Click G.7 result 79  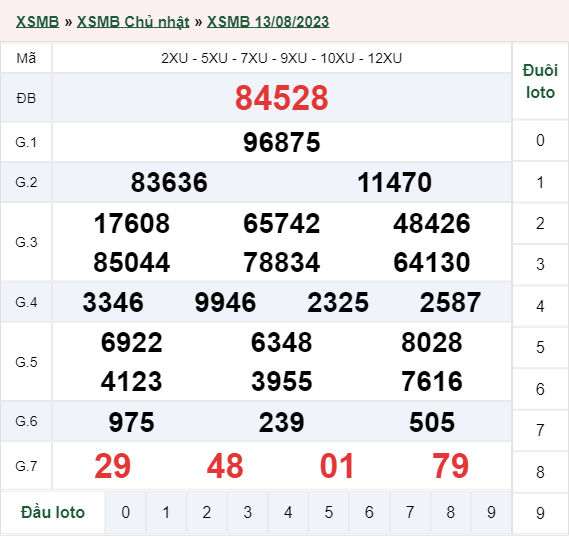[450, 466]
